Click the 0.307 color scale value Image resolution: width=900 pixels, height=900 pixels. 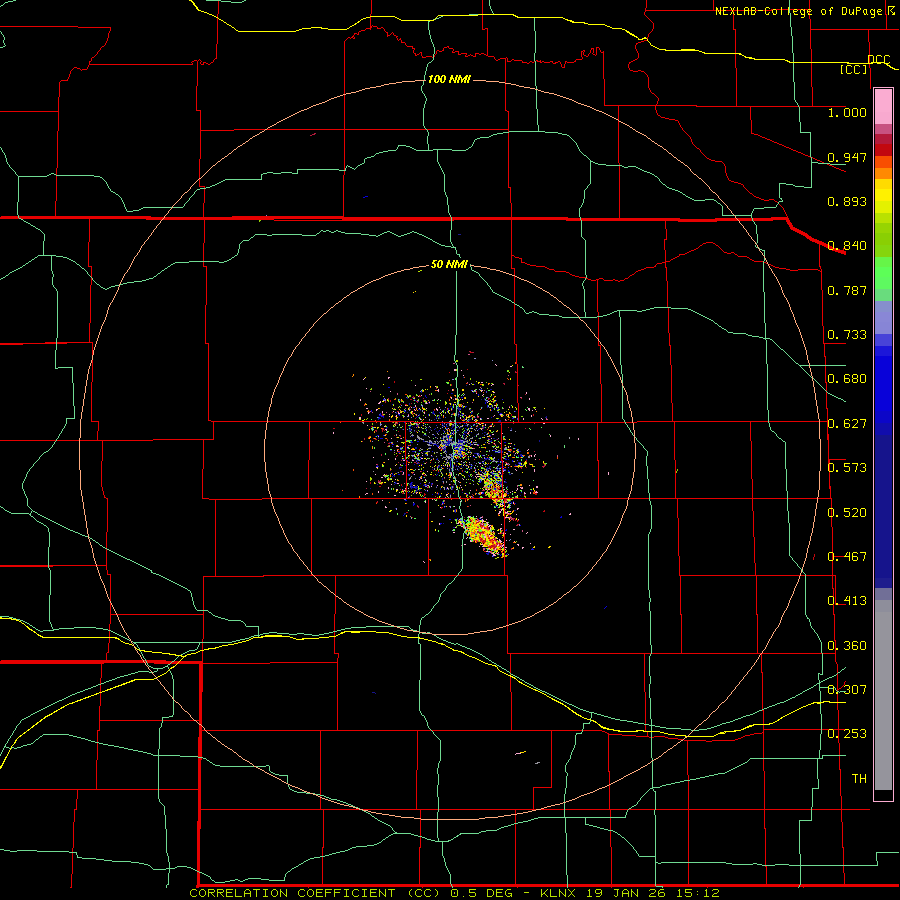tap(847, 689)
